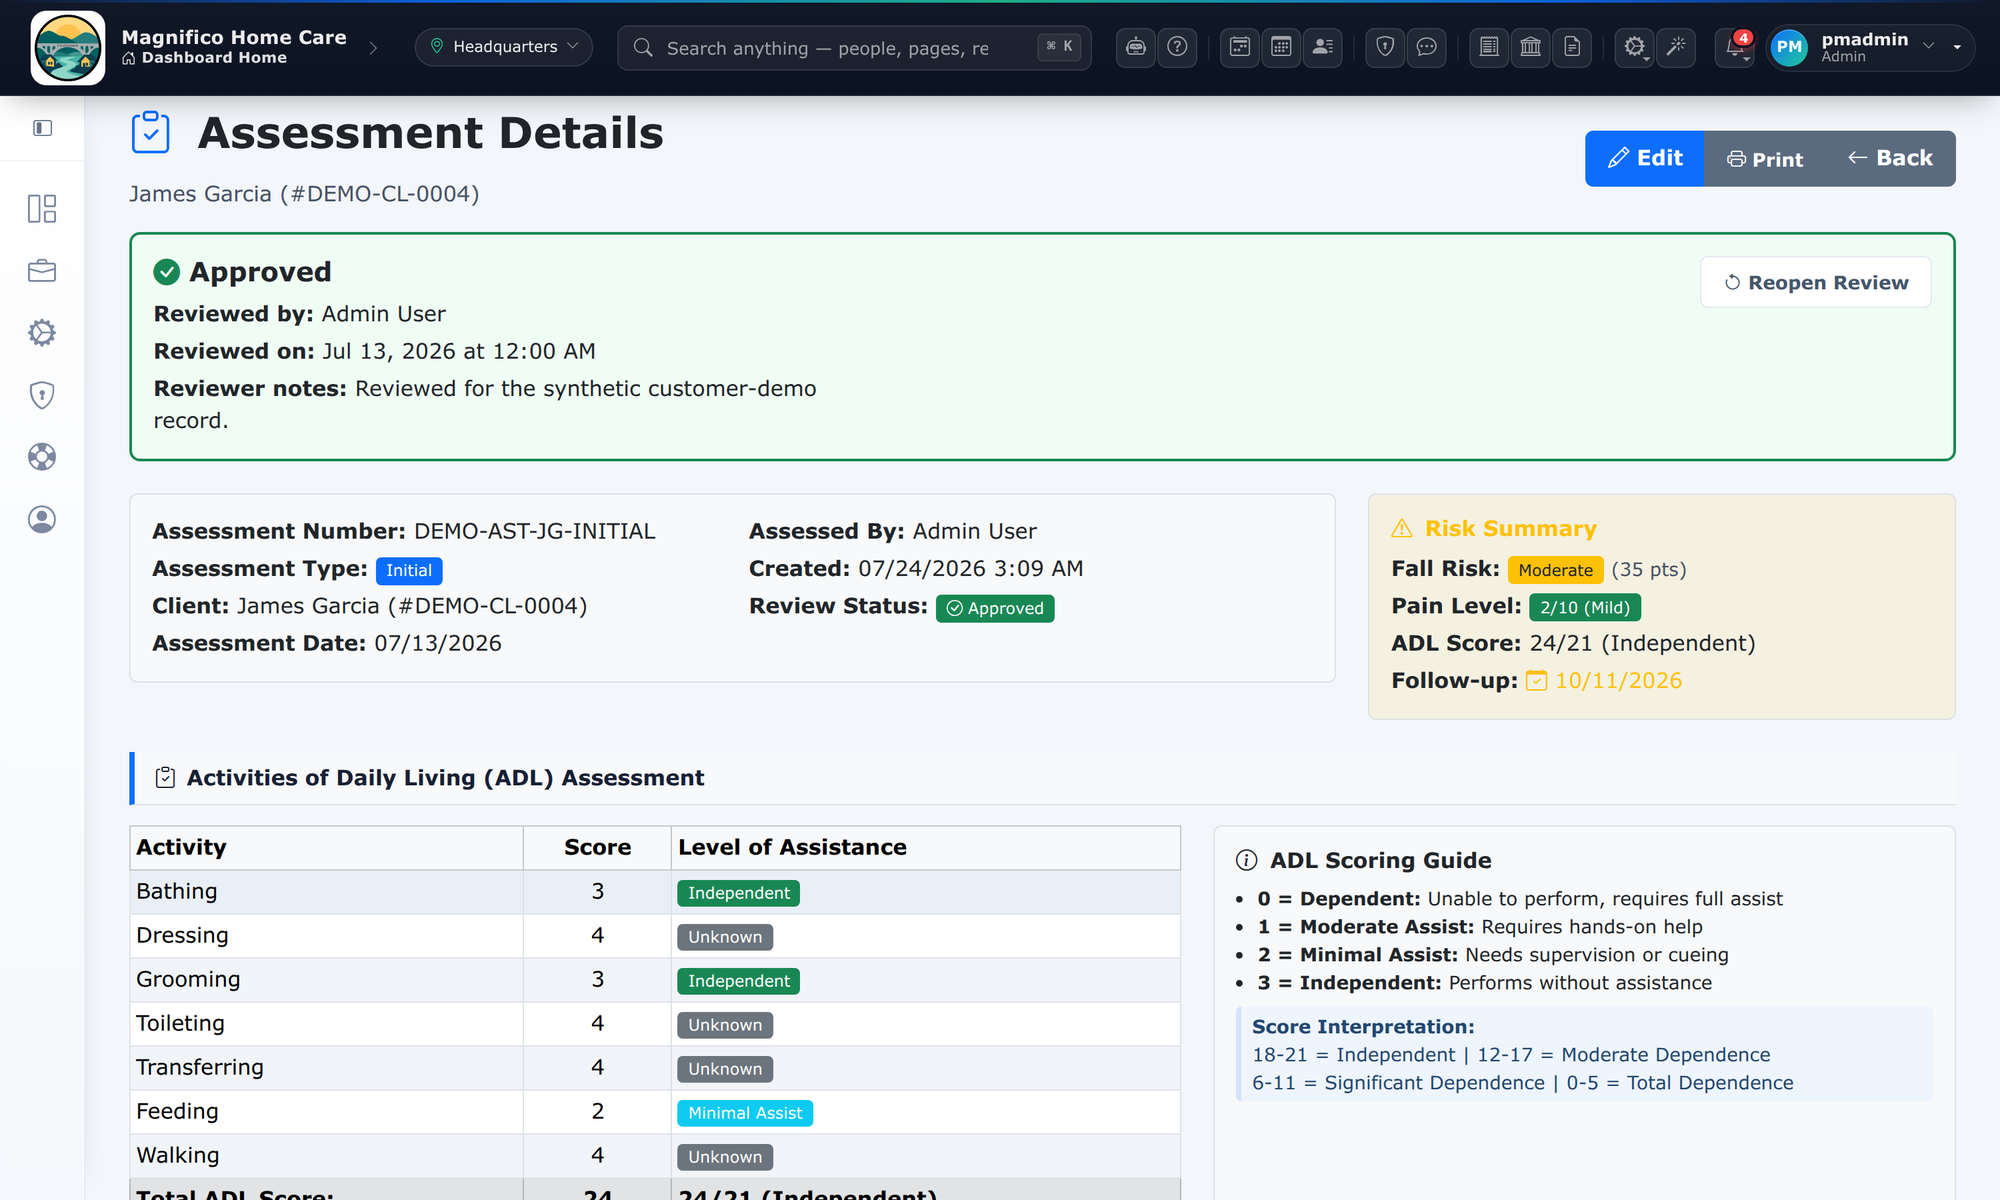The height and width of the screenshot is (1200, 2000).
Task: Click the Independent badge in Grooming row
Action: pyautogui.click(x=738, y=981)
